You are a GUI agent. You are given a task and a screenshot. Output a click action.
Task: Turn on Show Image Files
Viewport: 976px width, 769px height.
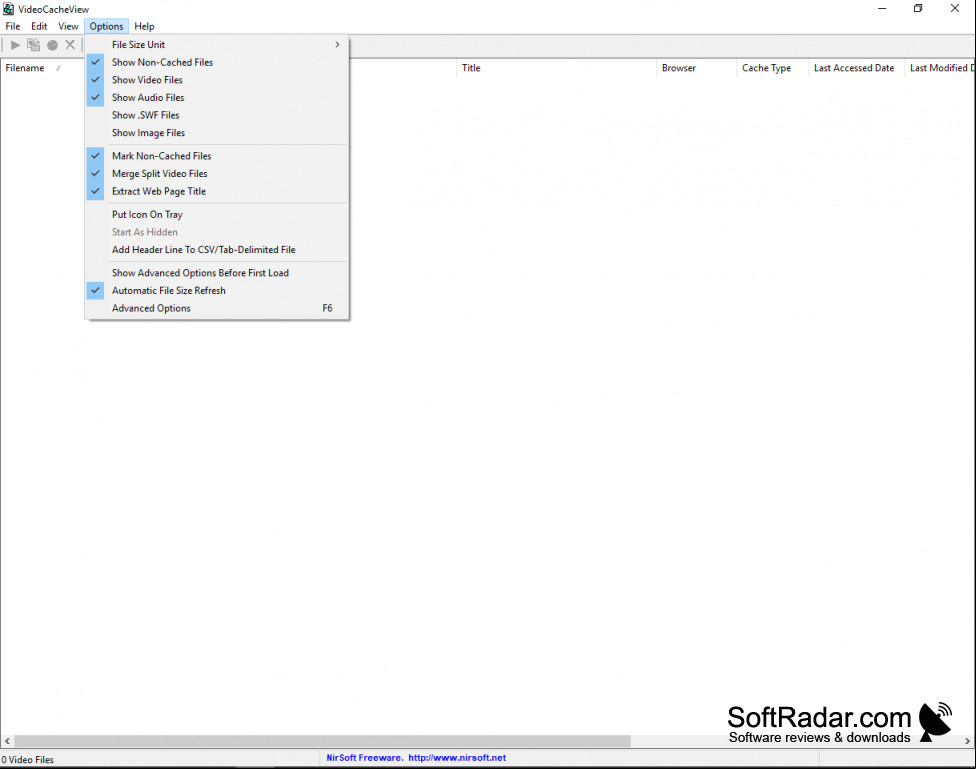point(217,133)
